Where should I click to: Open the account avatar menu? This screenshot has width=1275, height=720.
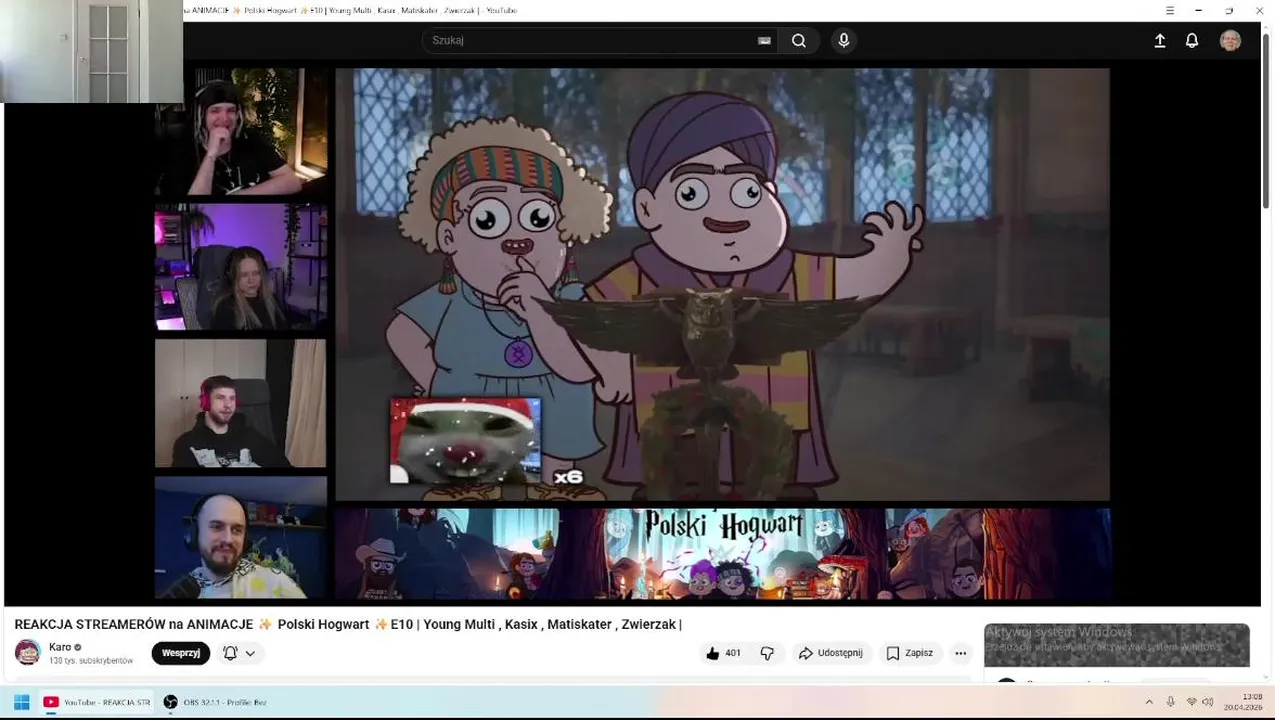pos(1230,41)
